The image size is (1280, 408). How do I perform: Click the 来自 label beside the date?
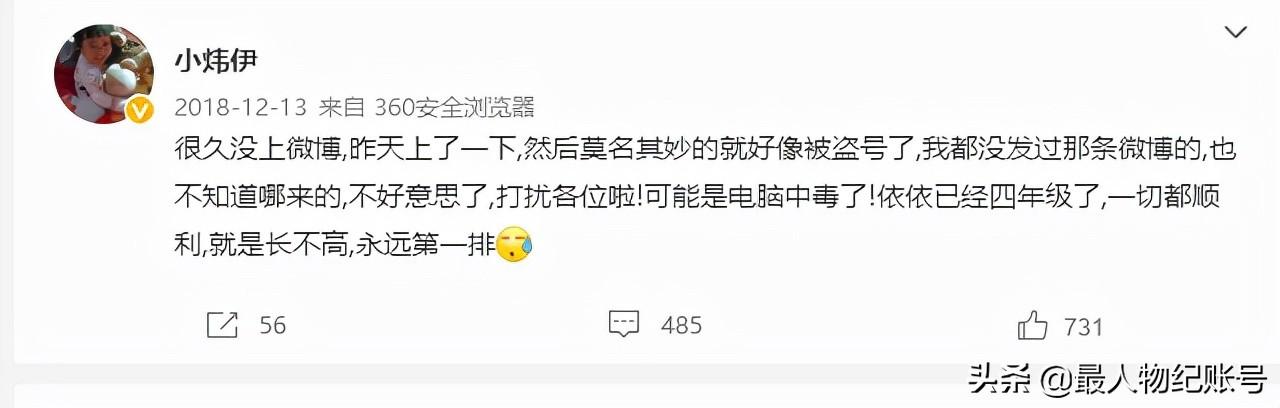click(x=342, y=106)
